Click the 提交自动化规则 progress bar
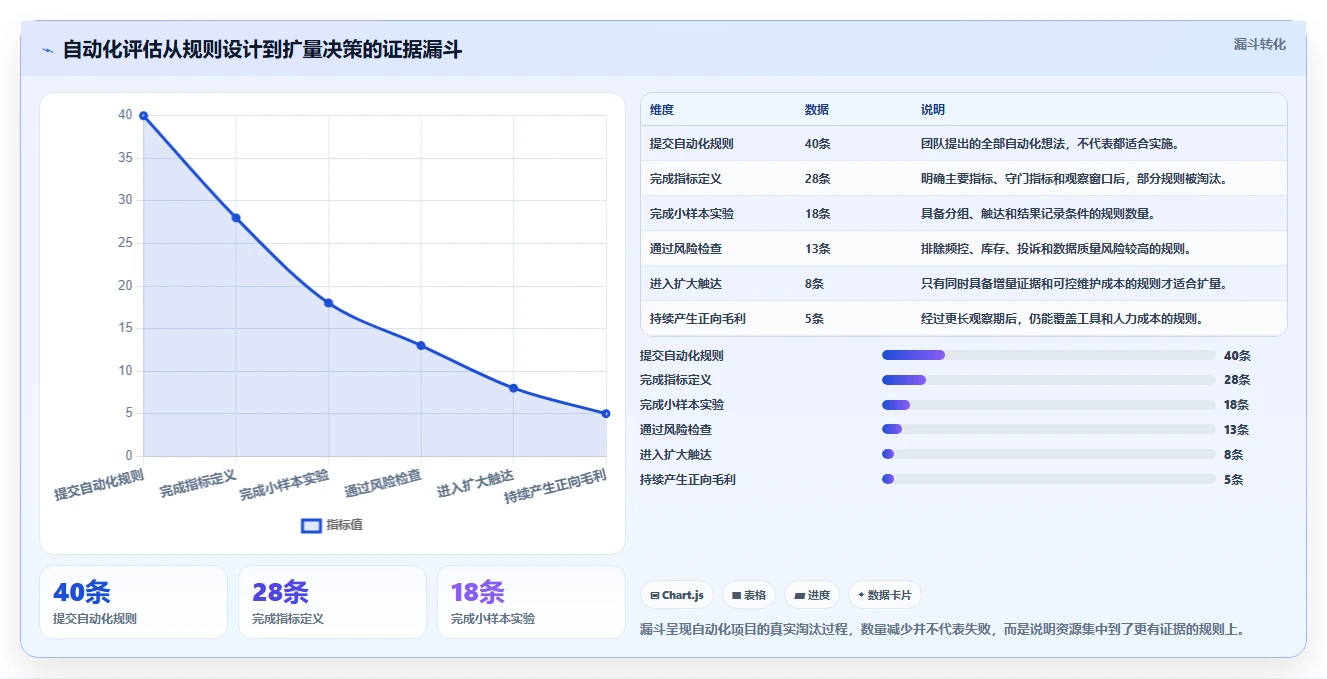 [x=1049, y=355]
